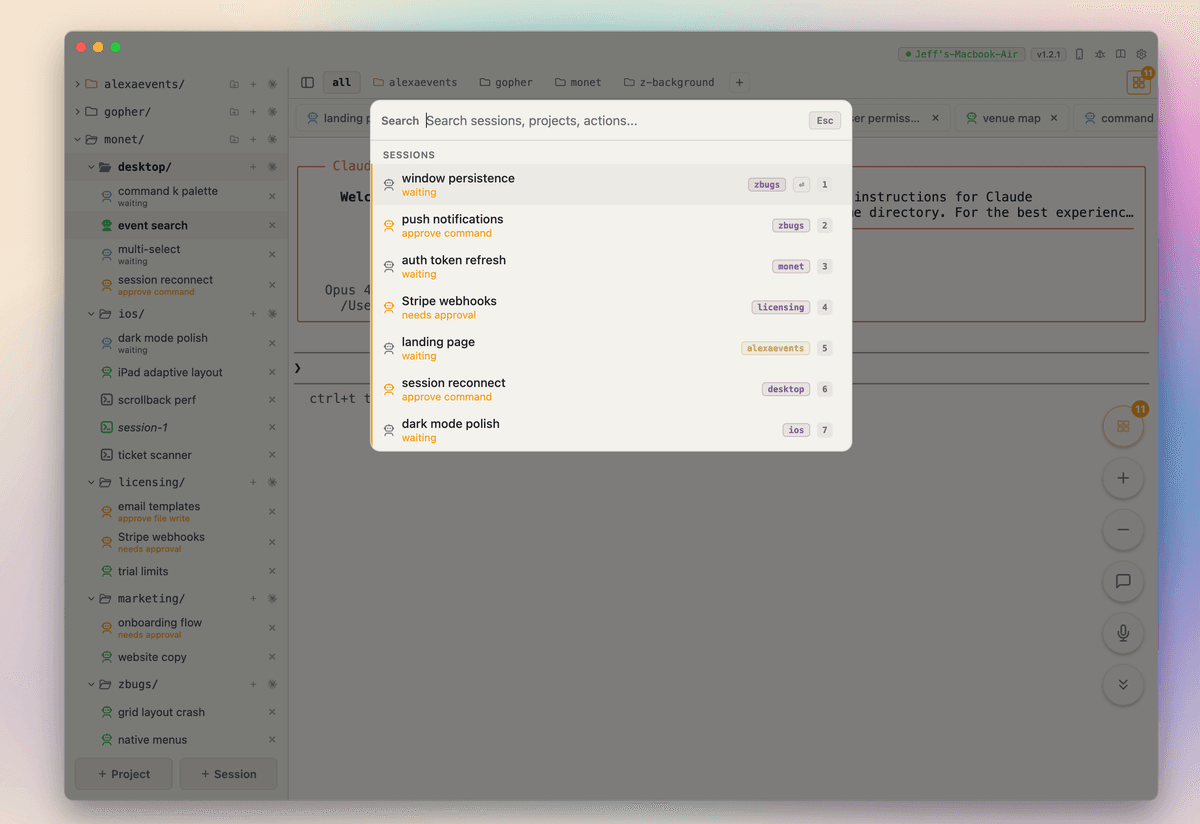Click the + Session button
1200x824 pixels.
(x=228, y=773)
